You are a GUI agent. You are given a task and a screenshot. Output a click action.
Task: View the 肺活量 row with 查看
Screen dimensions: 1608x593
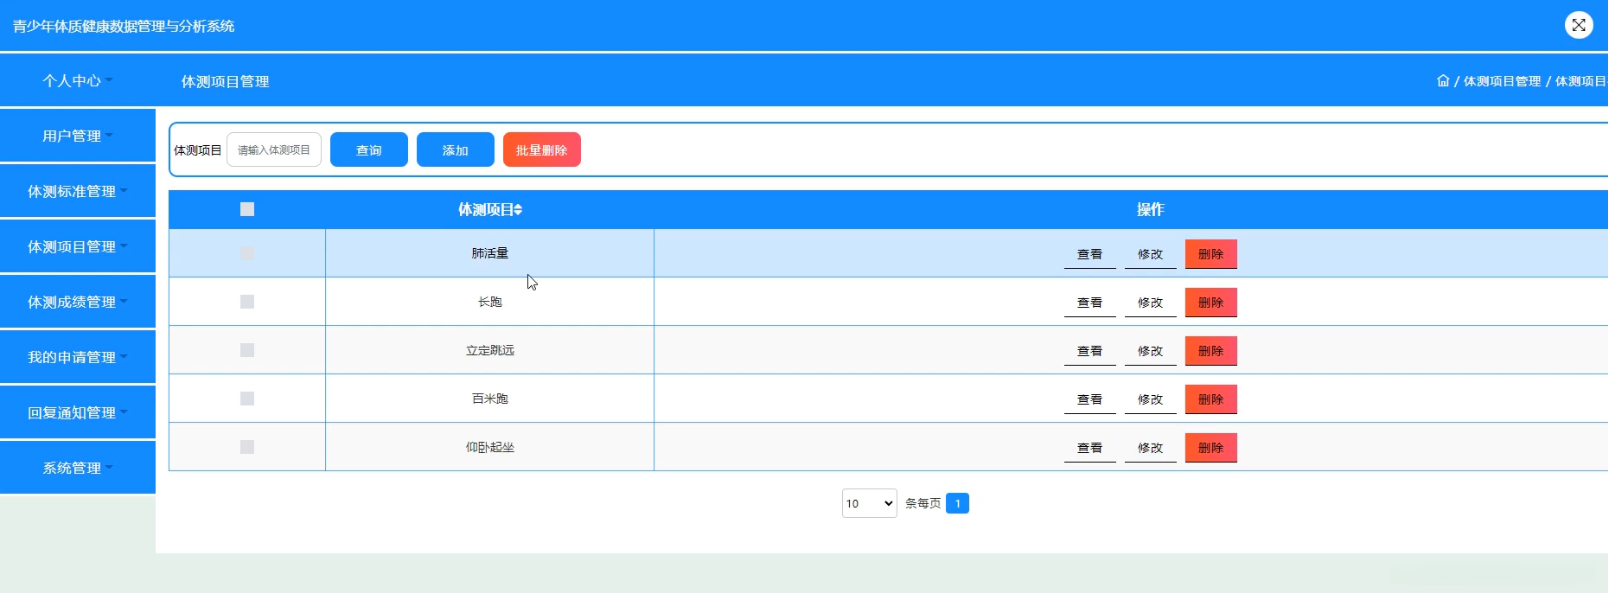click(x=1090, y=254)
